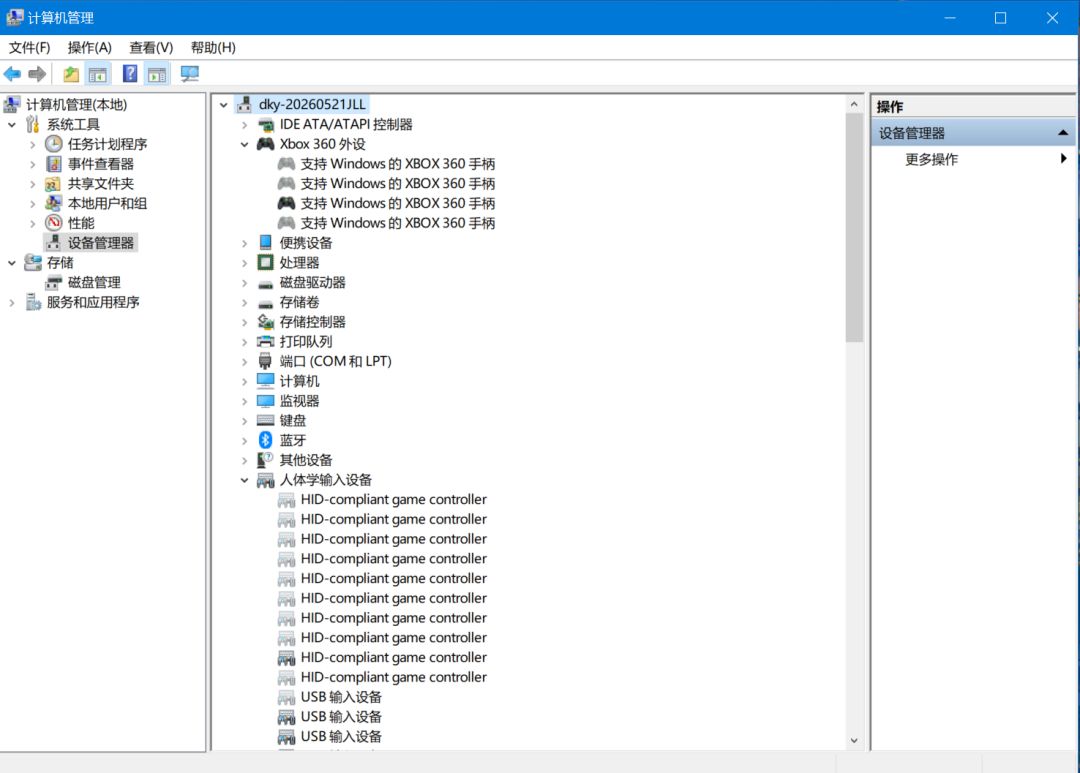Open the 查看(V) menu
The image size is (1080, 773).
tap(151, 48)
